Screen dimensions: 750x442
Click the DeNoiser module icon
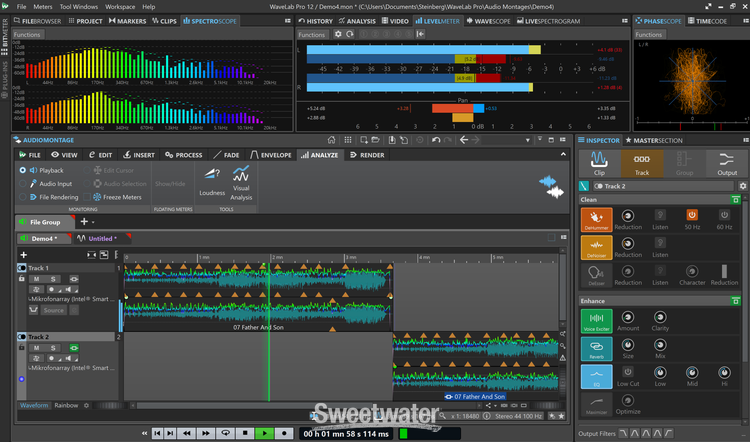pos(596,248)
